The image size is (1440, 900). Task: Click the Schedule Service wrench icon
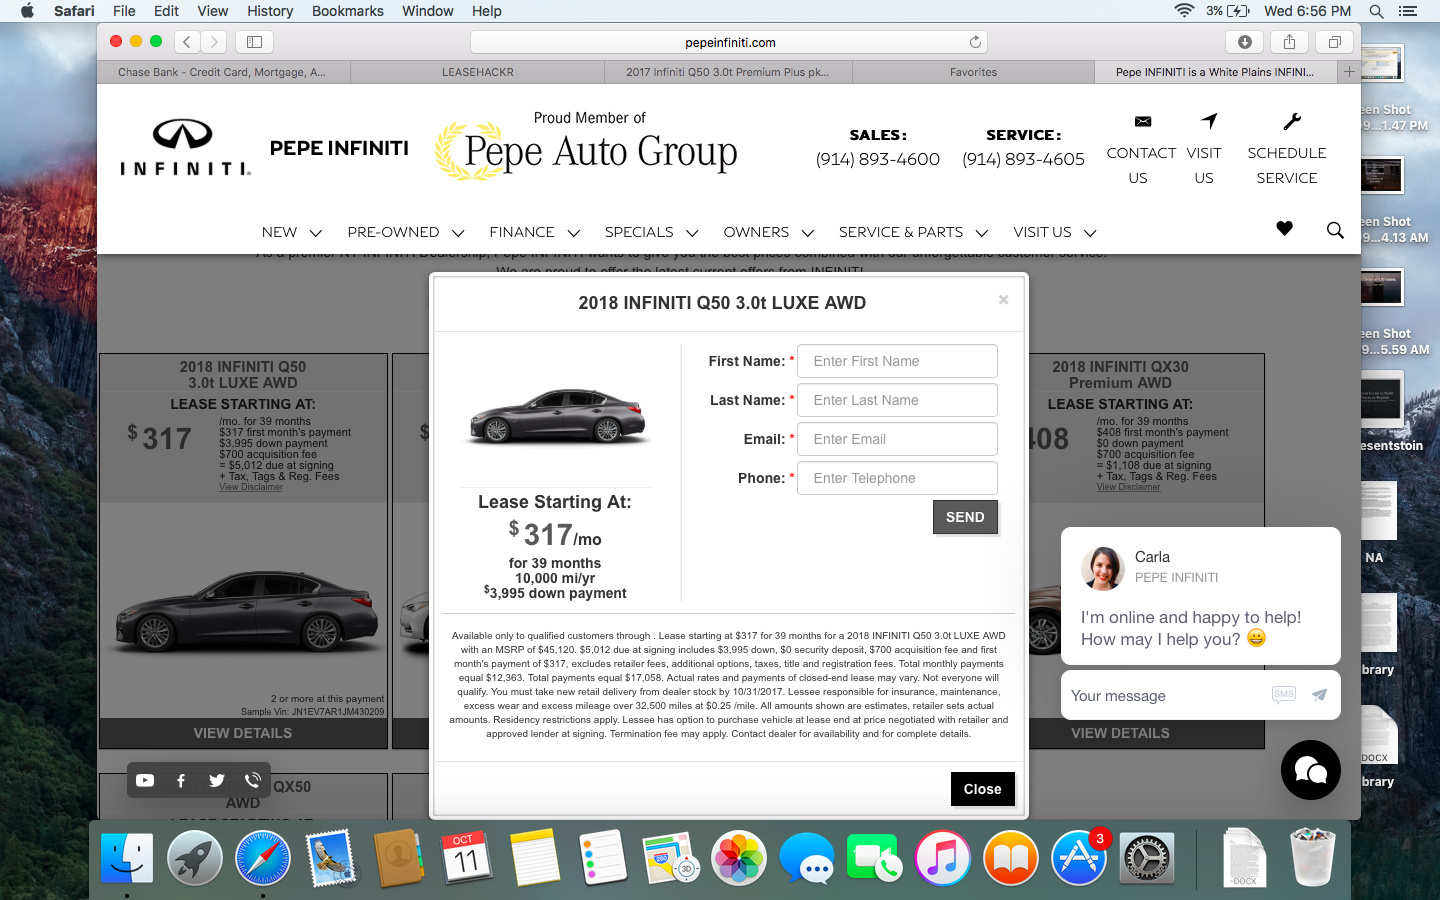1292,122
